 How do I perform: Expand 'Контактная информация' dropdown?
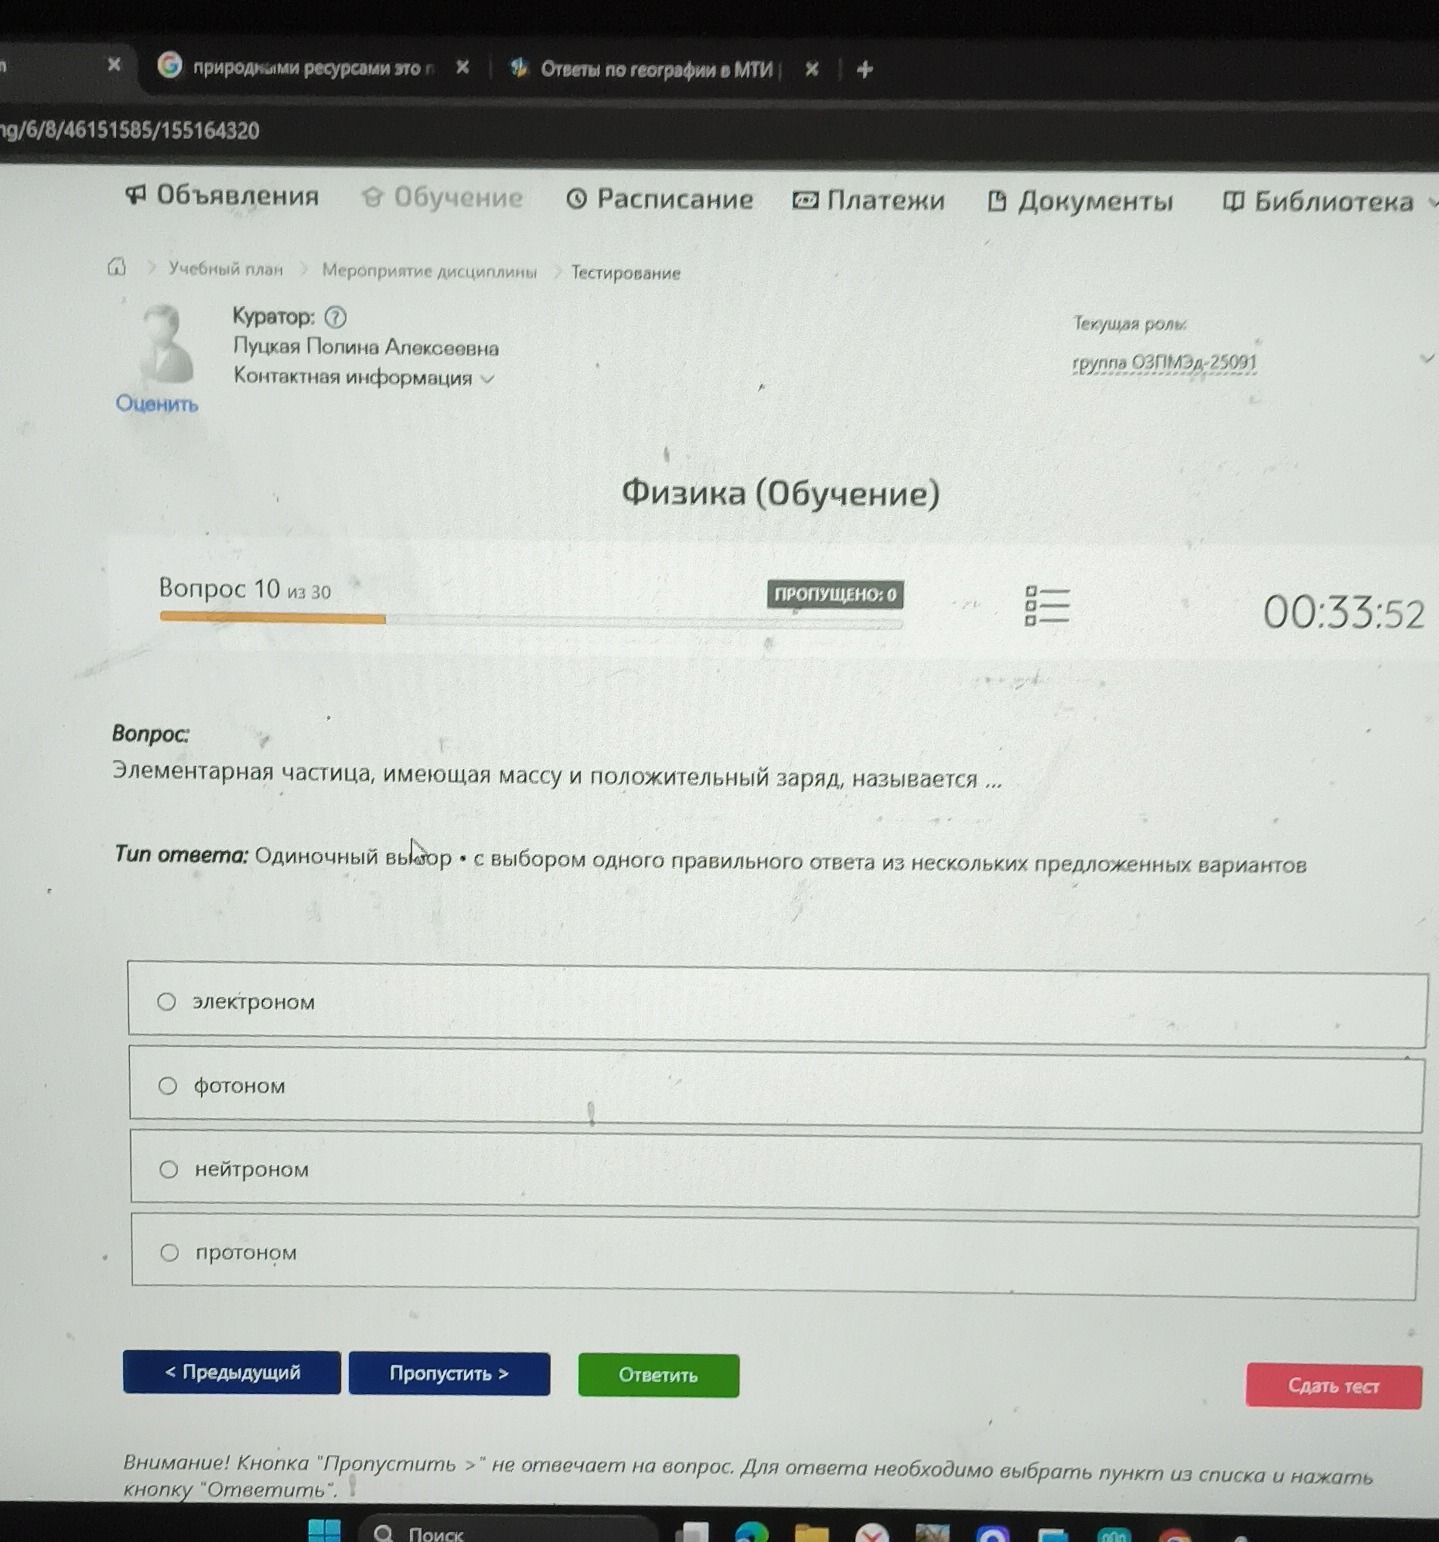(488, 378)
